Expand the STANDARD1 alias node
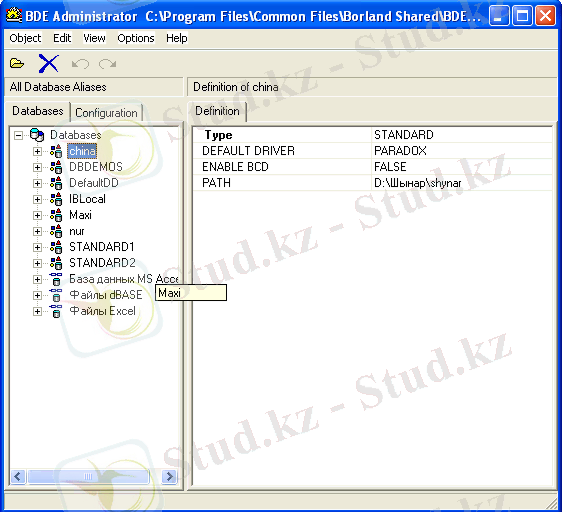Viewport: 562px width, 512px height. coord(37,247)
